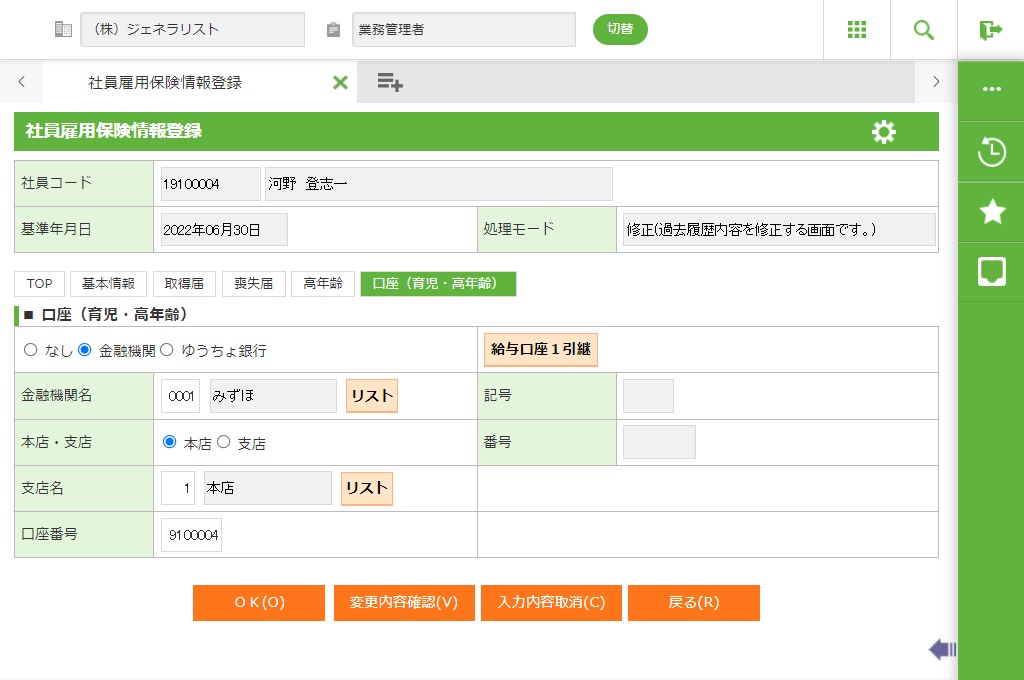Select the ゆうちょ銀行 radio option
This screenshot has width=1024, height=680.
coord(167,350)
